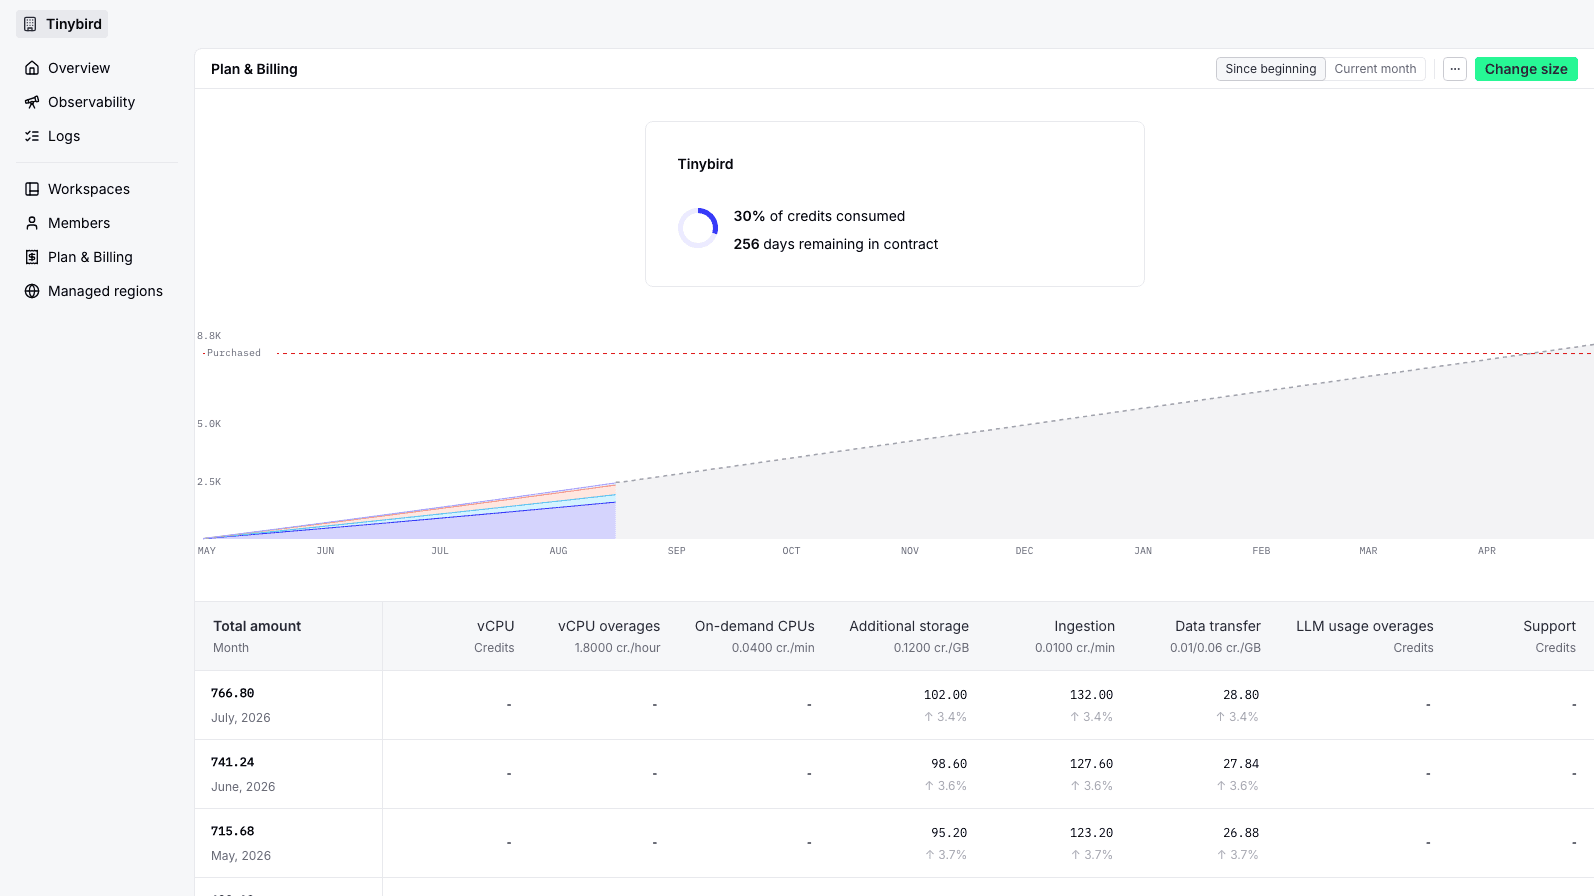This screenshot has width=1594, height=896.
Task: Click the Logs list icon
Action: point(32,136)
